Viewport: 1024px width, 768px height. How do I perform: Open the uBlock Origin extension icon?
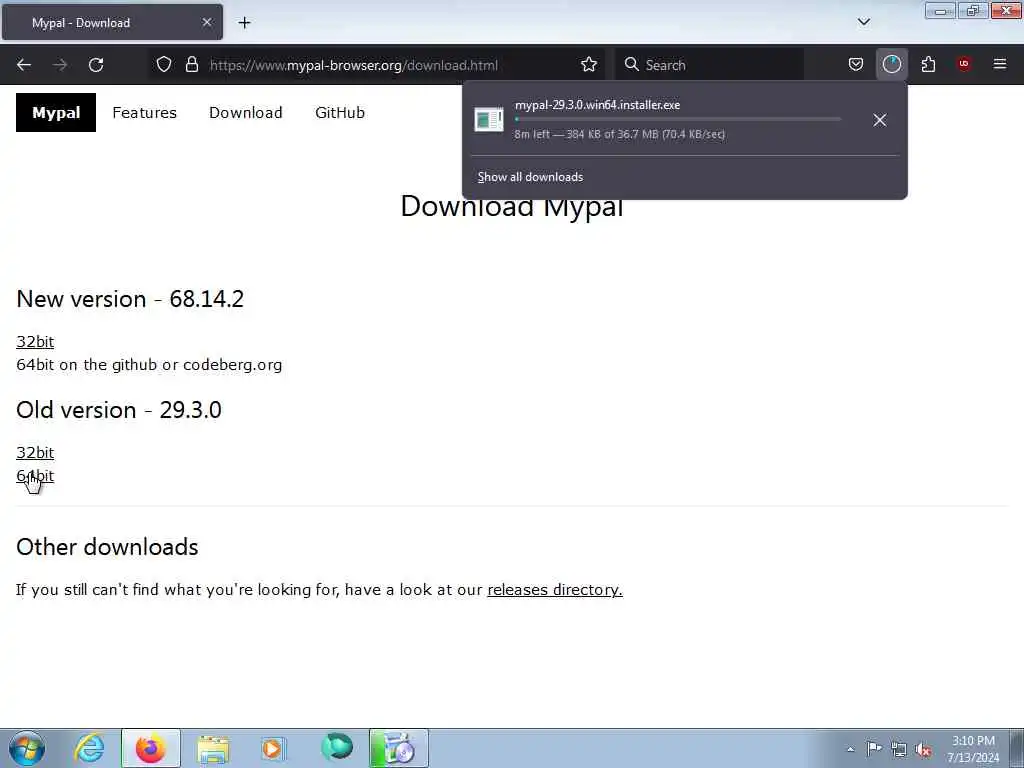point(964,64)
